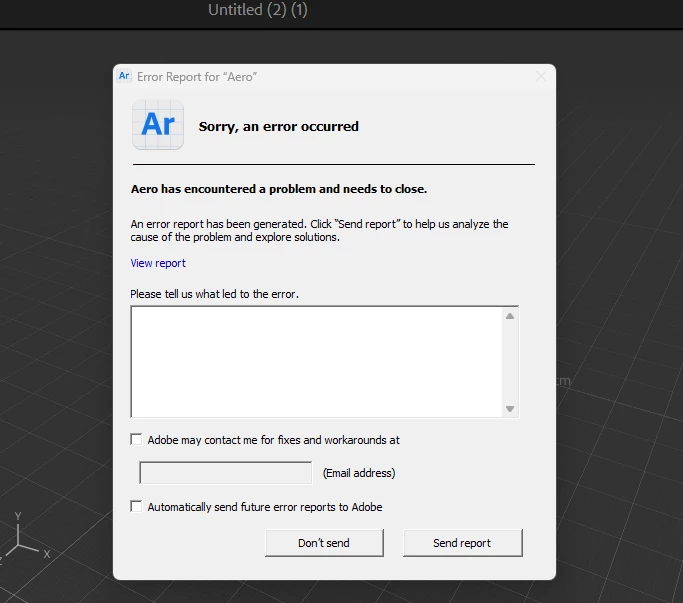Focus the Email address input field

click(x=226, y=473)
